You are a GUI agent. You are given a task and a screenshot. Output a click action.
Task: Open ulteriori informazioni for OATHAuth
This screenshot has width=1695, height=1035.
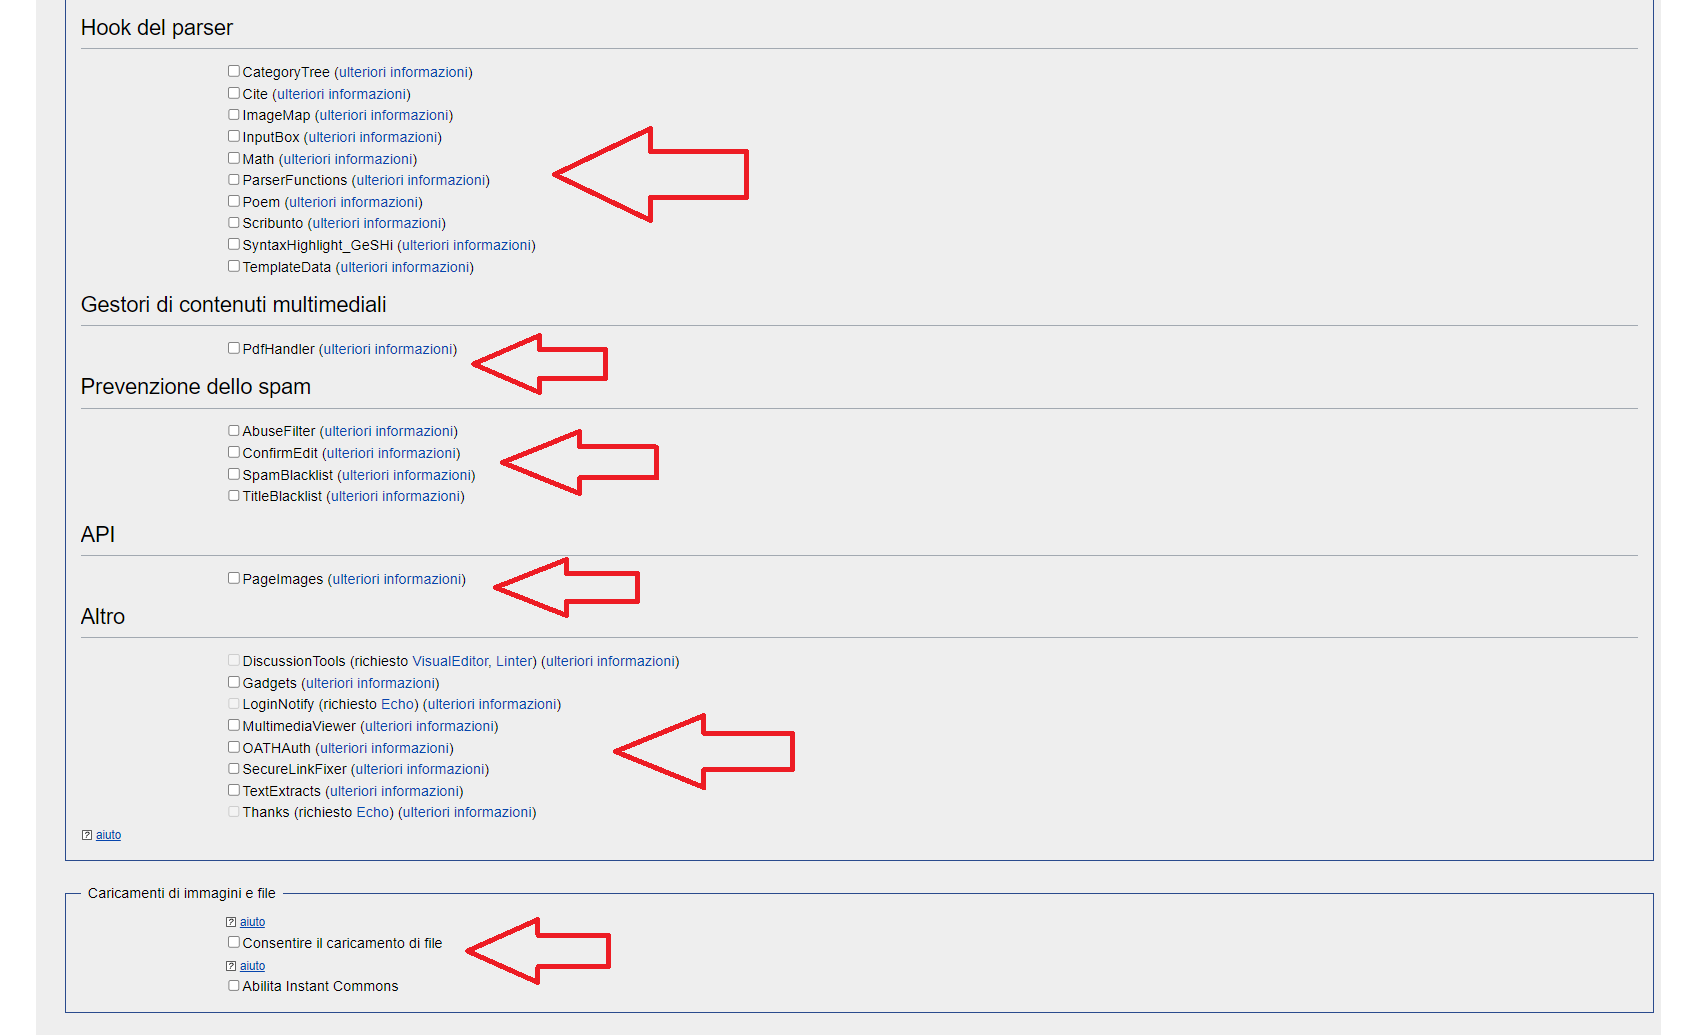[x=385, y=748]
